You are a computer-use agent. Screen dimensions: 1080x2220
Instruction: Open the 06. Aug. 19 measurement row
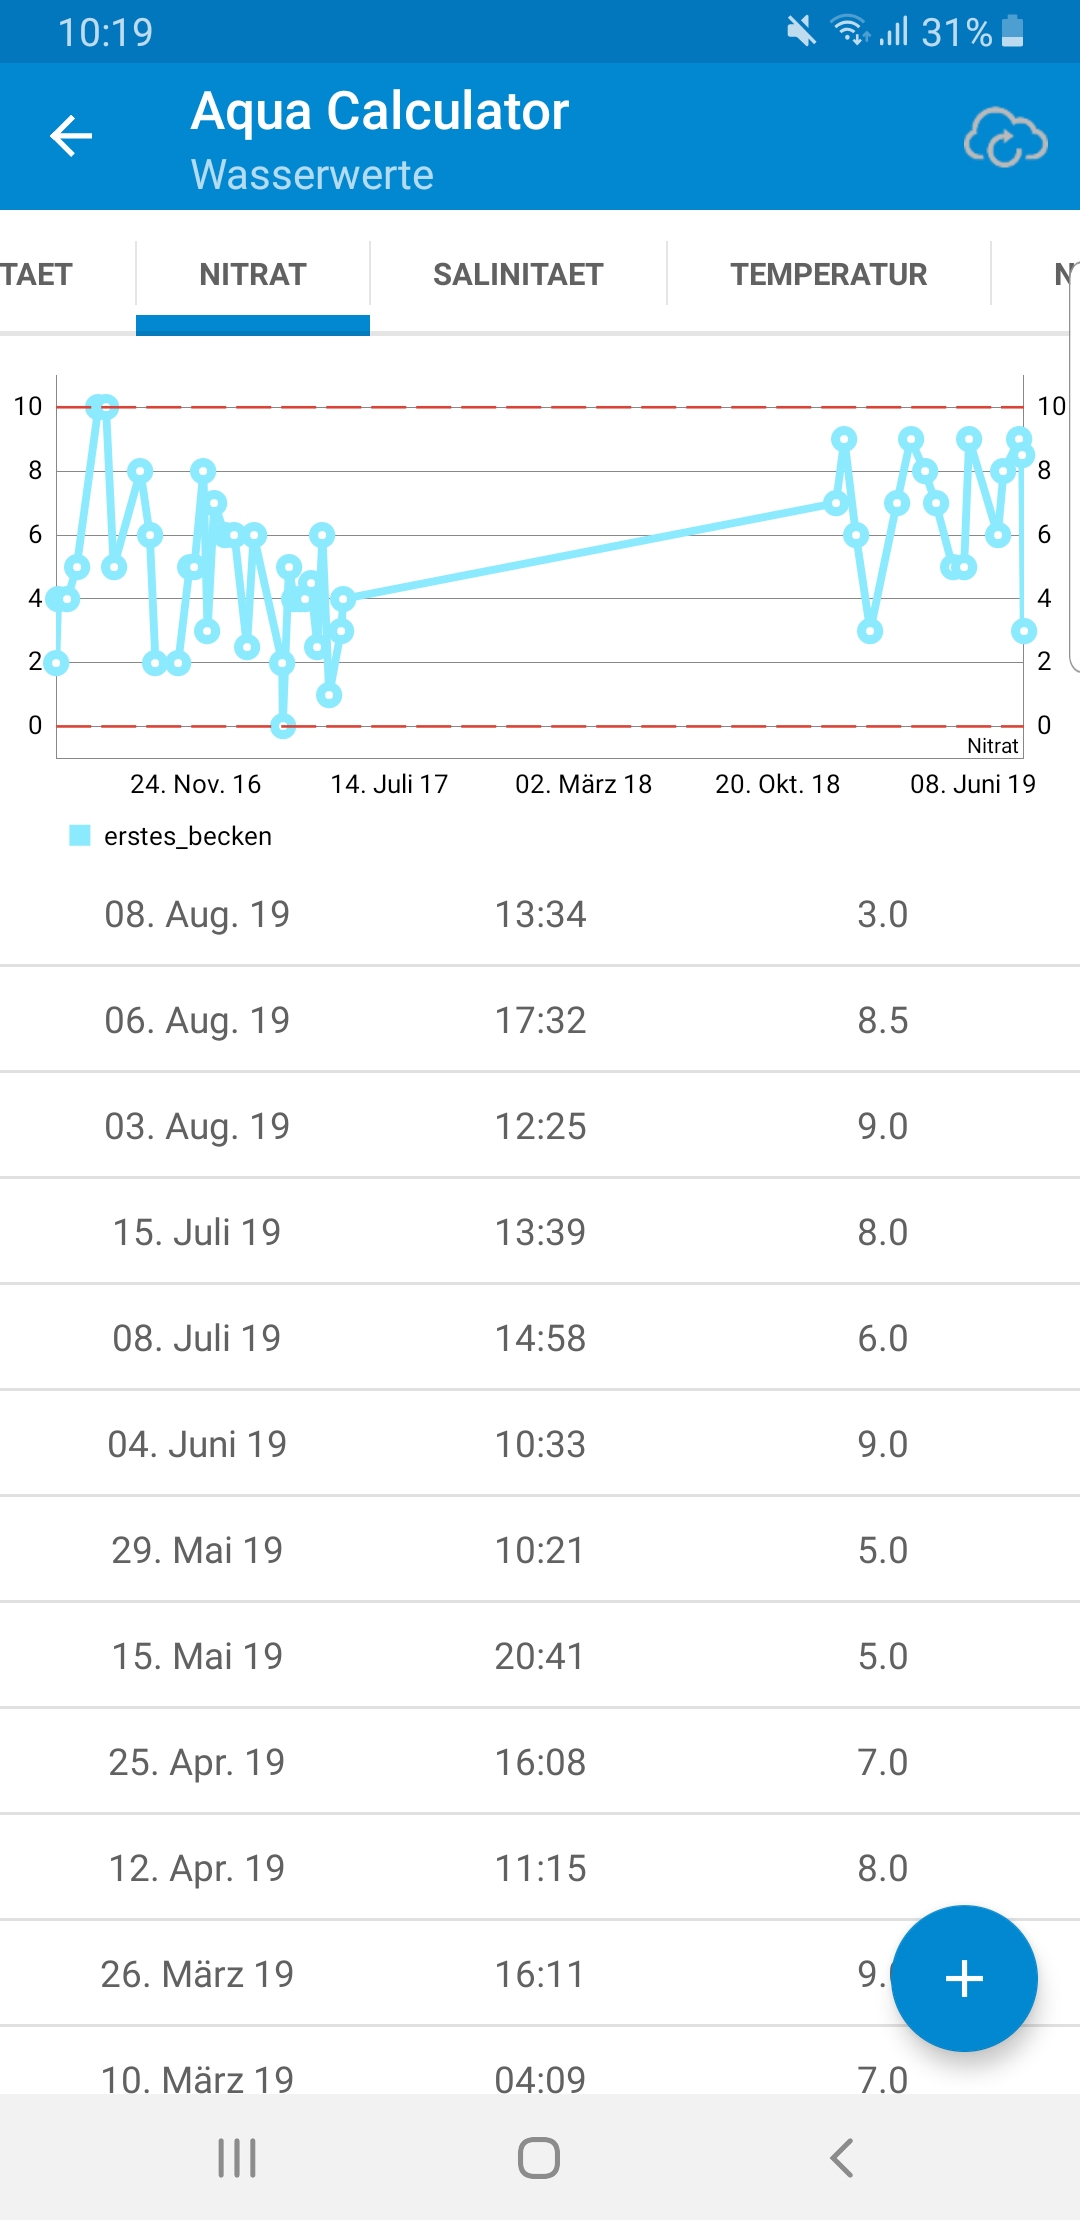(x=540, y=1020)
